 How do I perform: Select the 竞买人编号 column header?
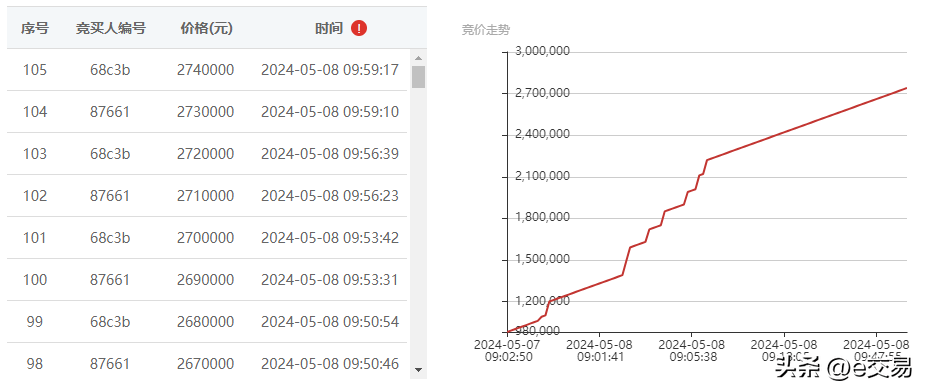110,28
